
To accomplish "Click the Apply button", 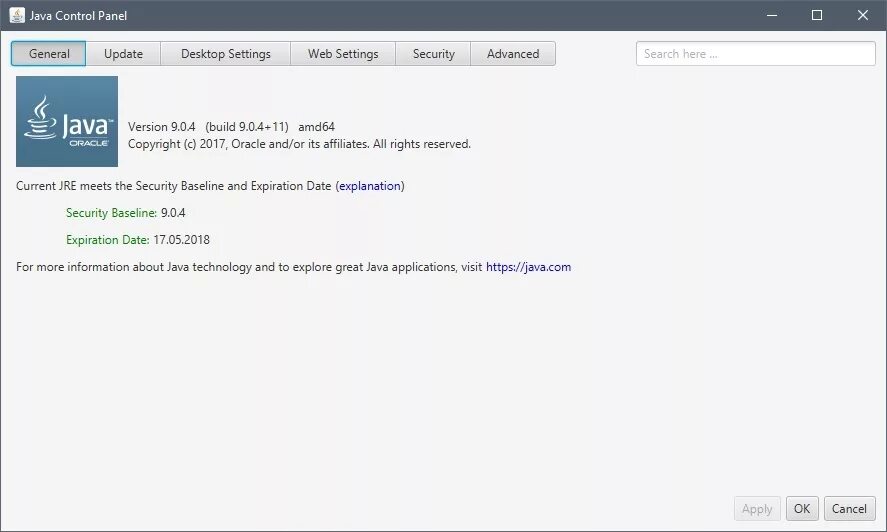I will (x=757, y=509).
